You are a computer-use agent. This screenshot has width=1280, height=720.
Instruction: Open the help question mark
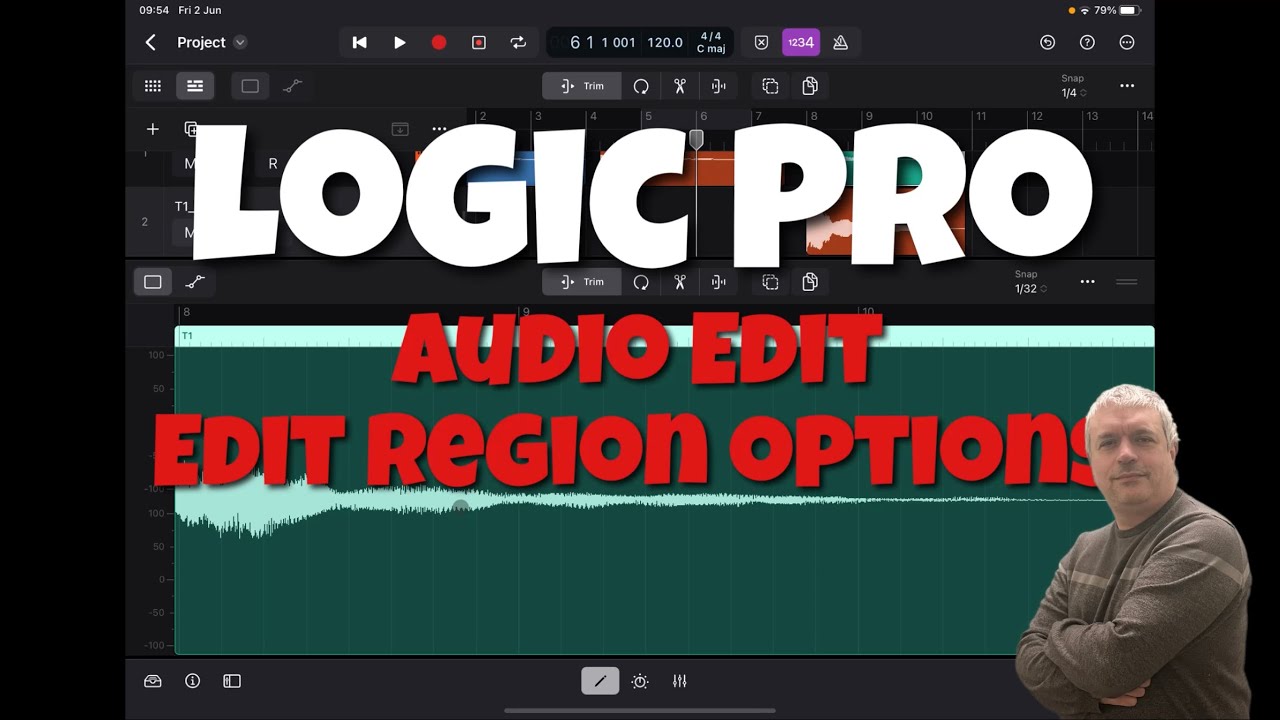(1087, 42)
